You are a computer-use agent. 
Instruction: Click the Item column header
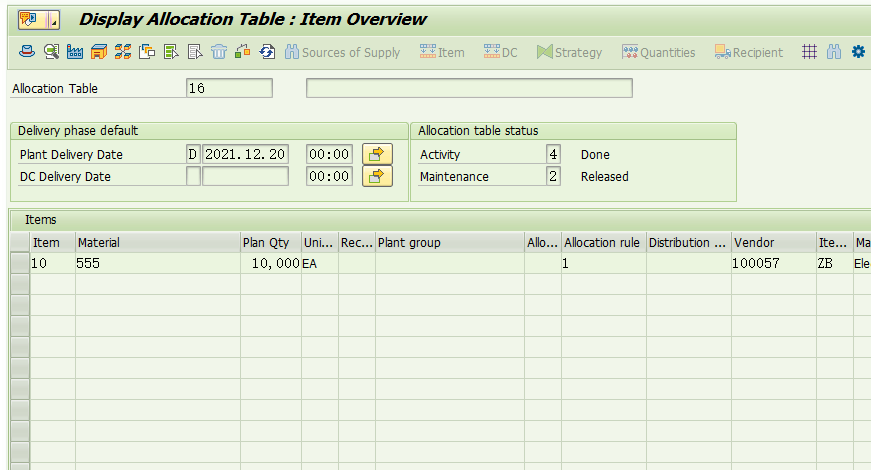click(x=52, y=242)
